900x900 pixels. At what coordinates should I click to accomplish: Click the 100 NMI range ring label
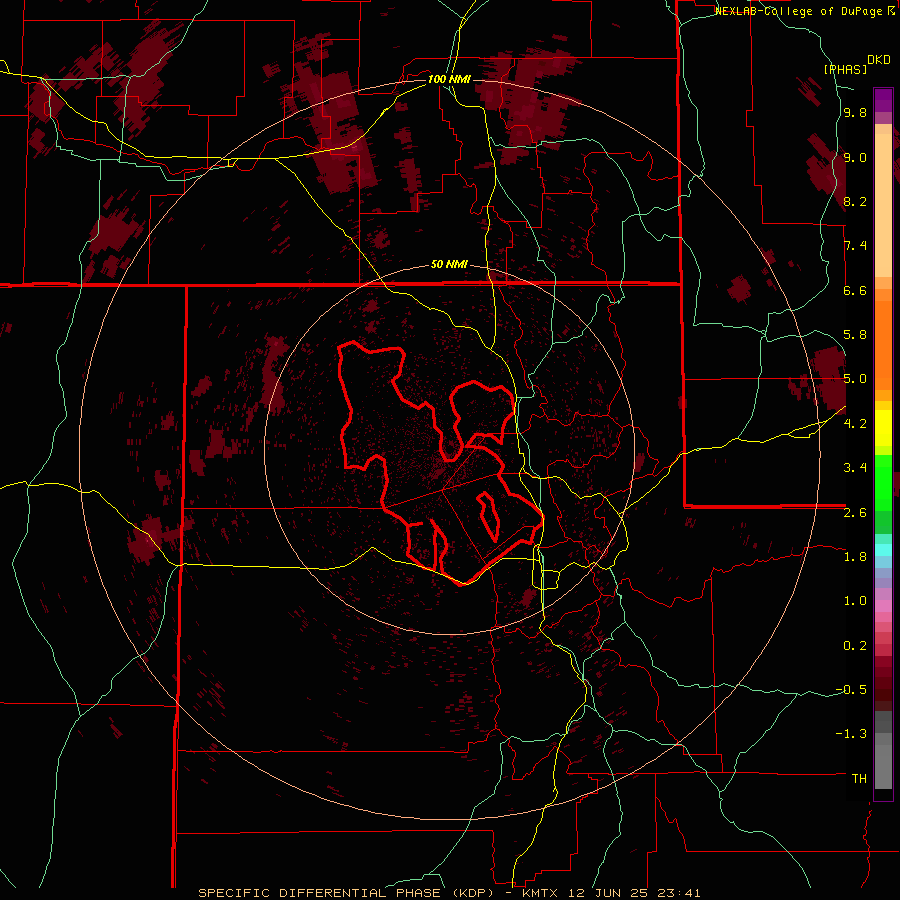(449, 79)
